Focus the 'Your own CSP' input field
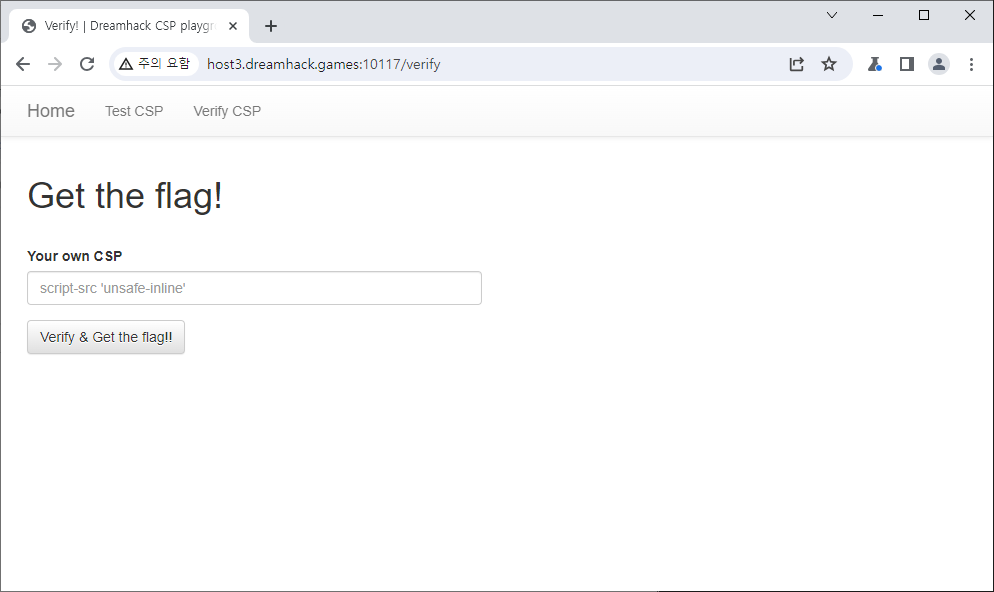 pos(254,288)
